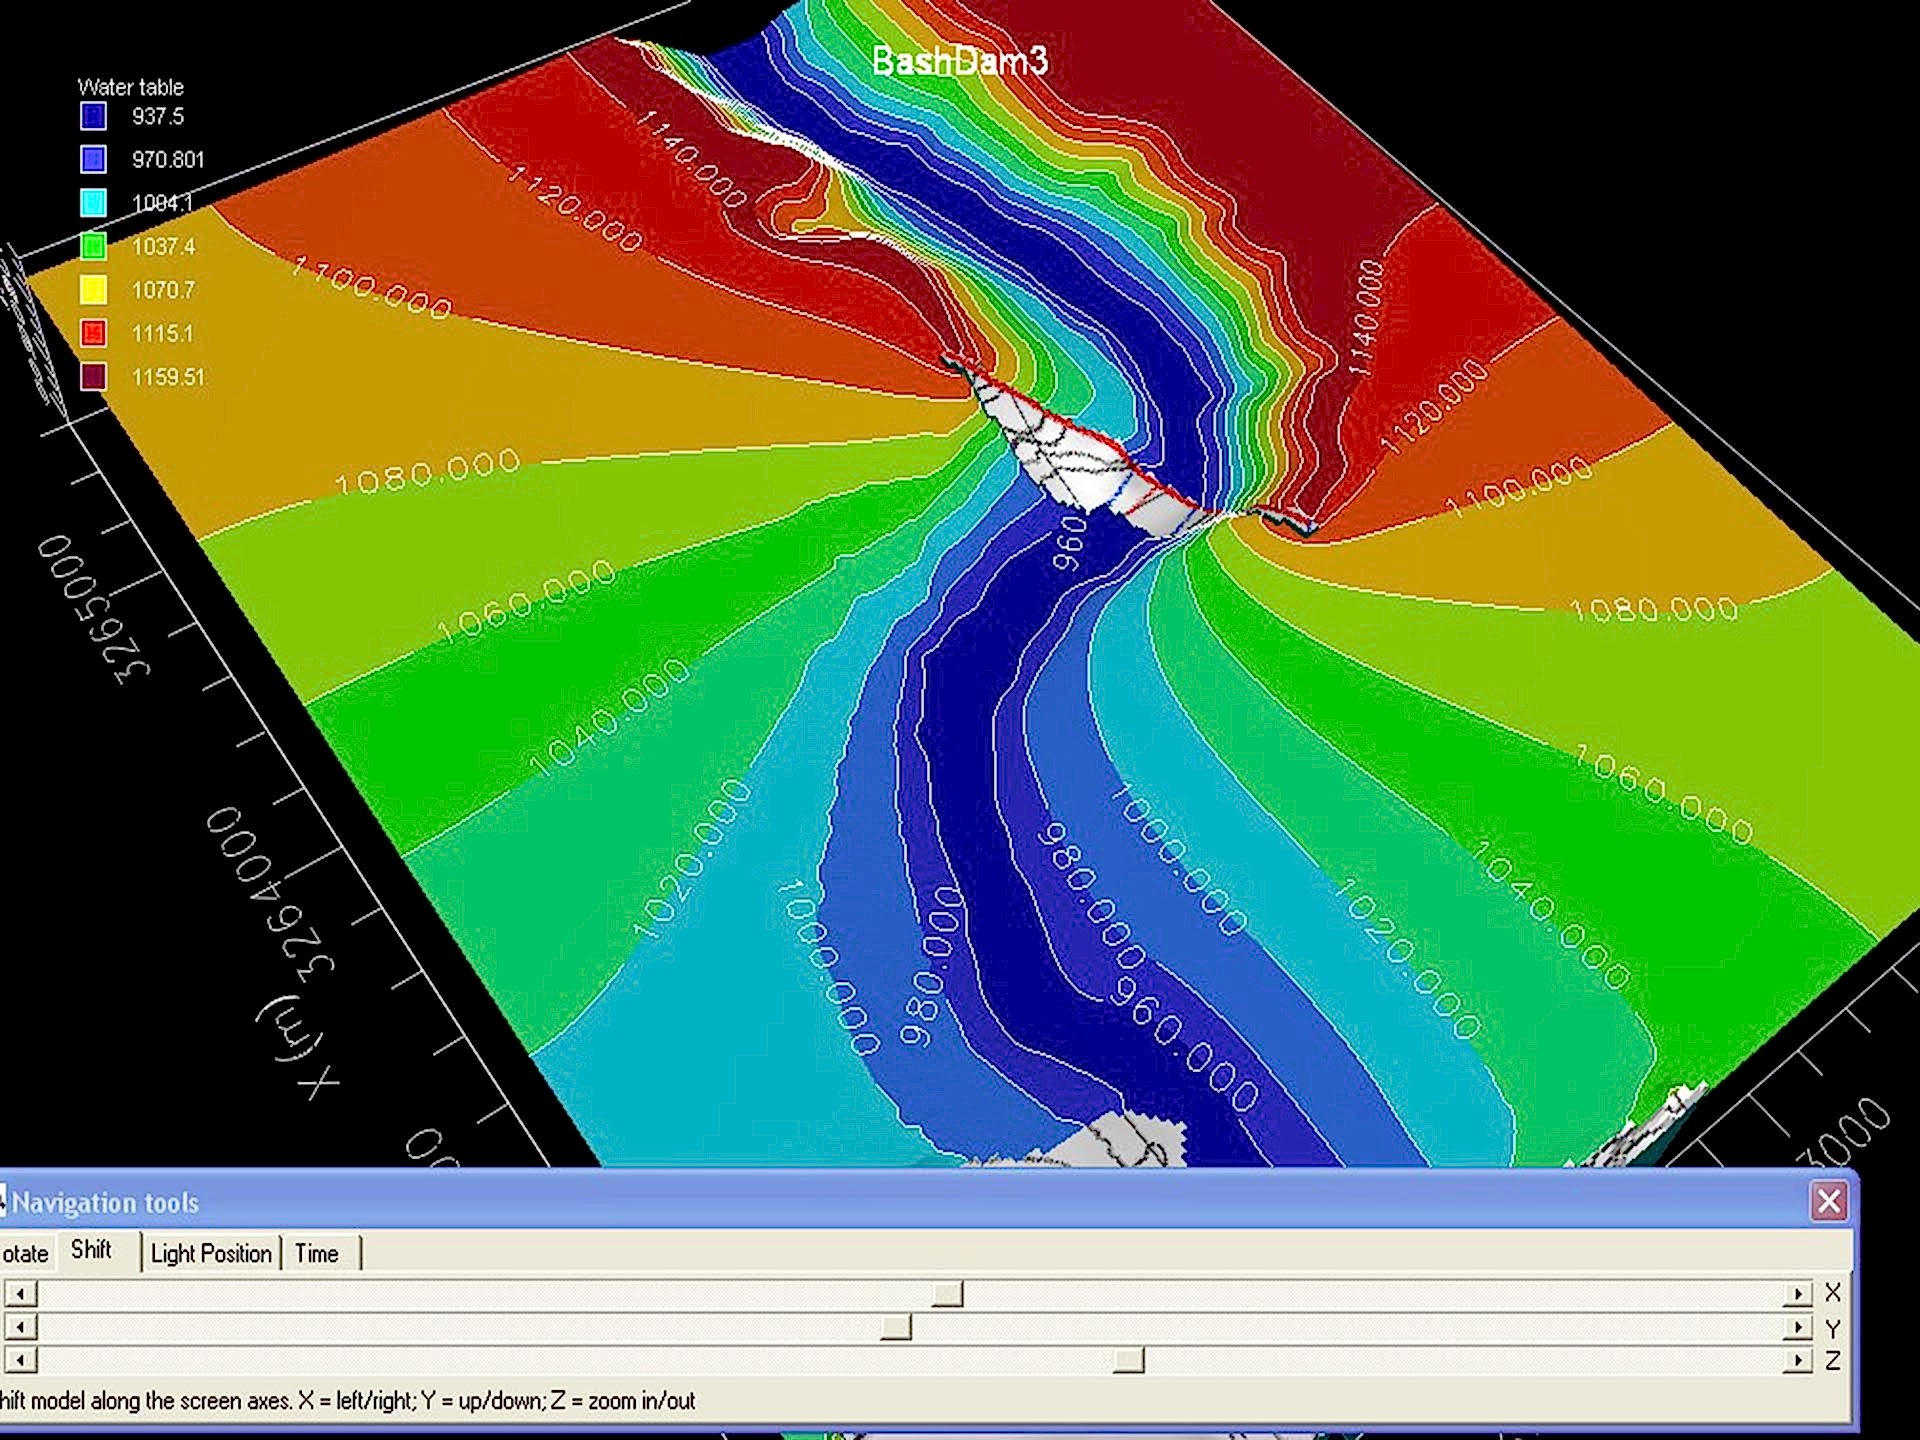Click the 'Water table' legend title
Viewport: 1920px width, 1440px height.
coord(131,87)
